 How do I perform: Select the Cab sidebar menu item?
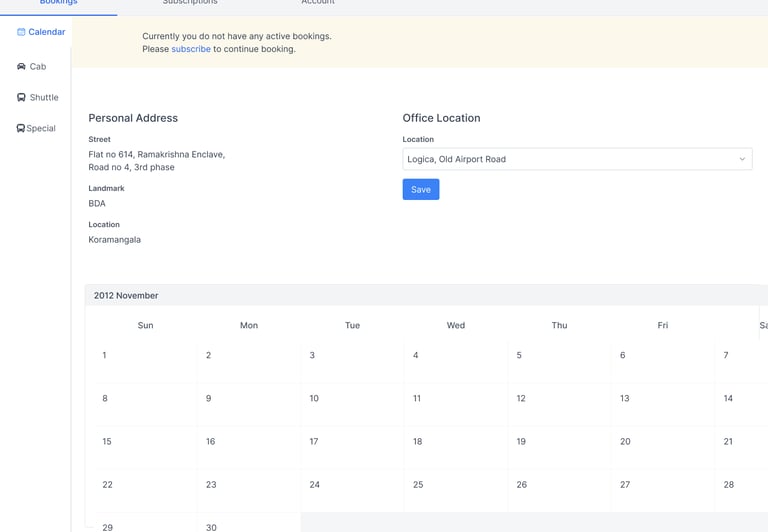[x=37, y=67]
